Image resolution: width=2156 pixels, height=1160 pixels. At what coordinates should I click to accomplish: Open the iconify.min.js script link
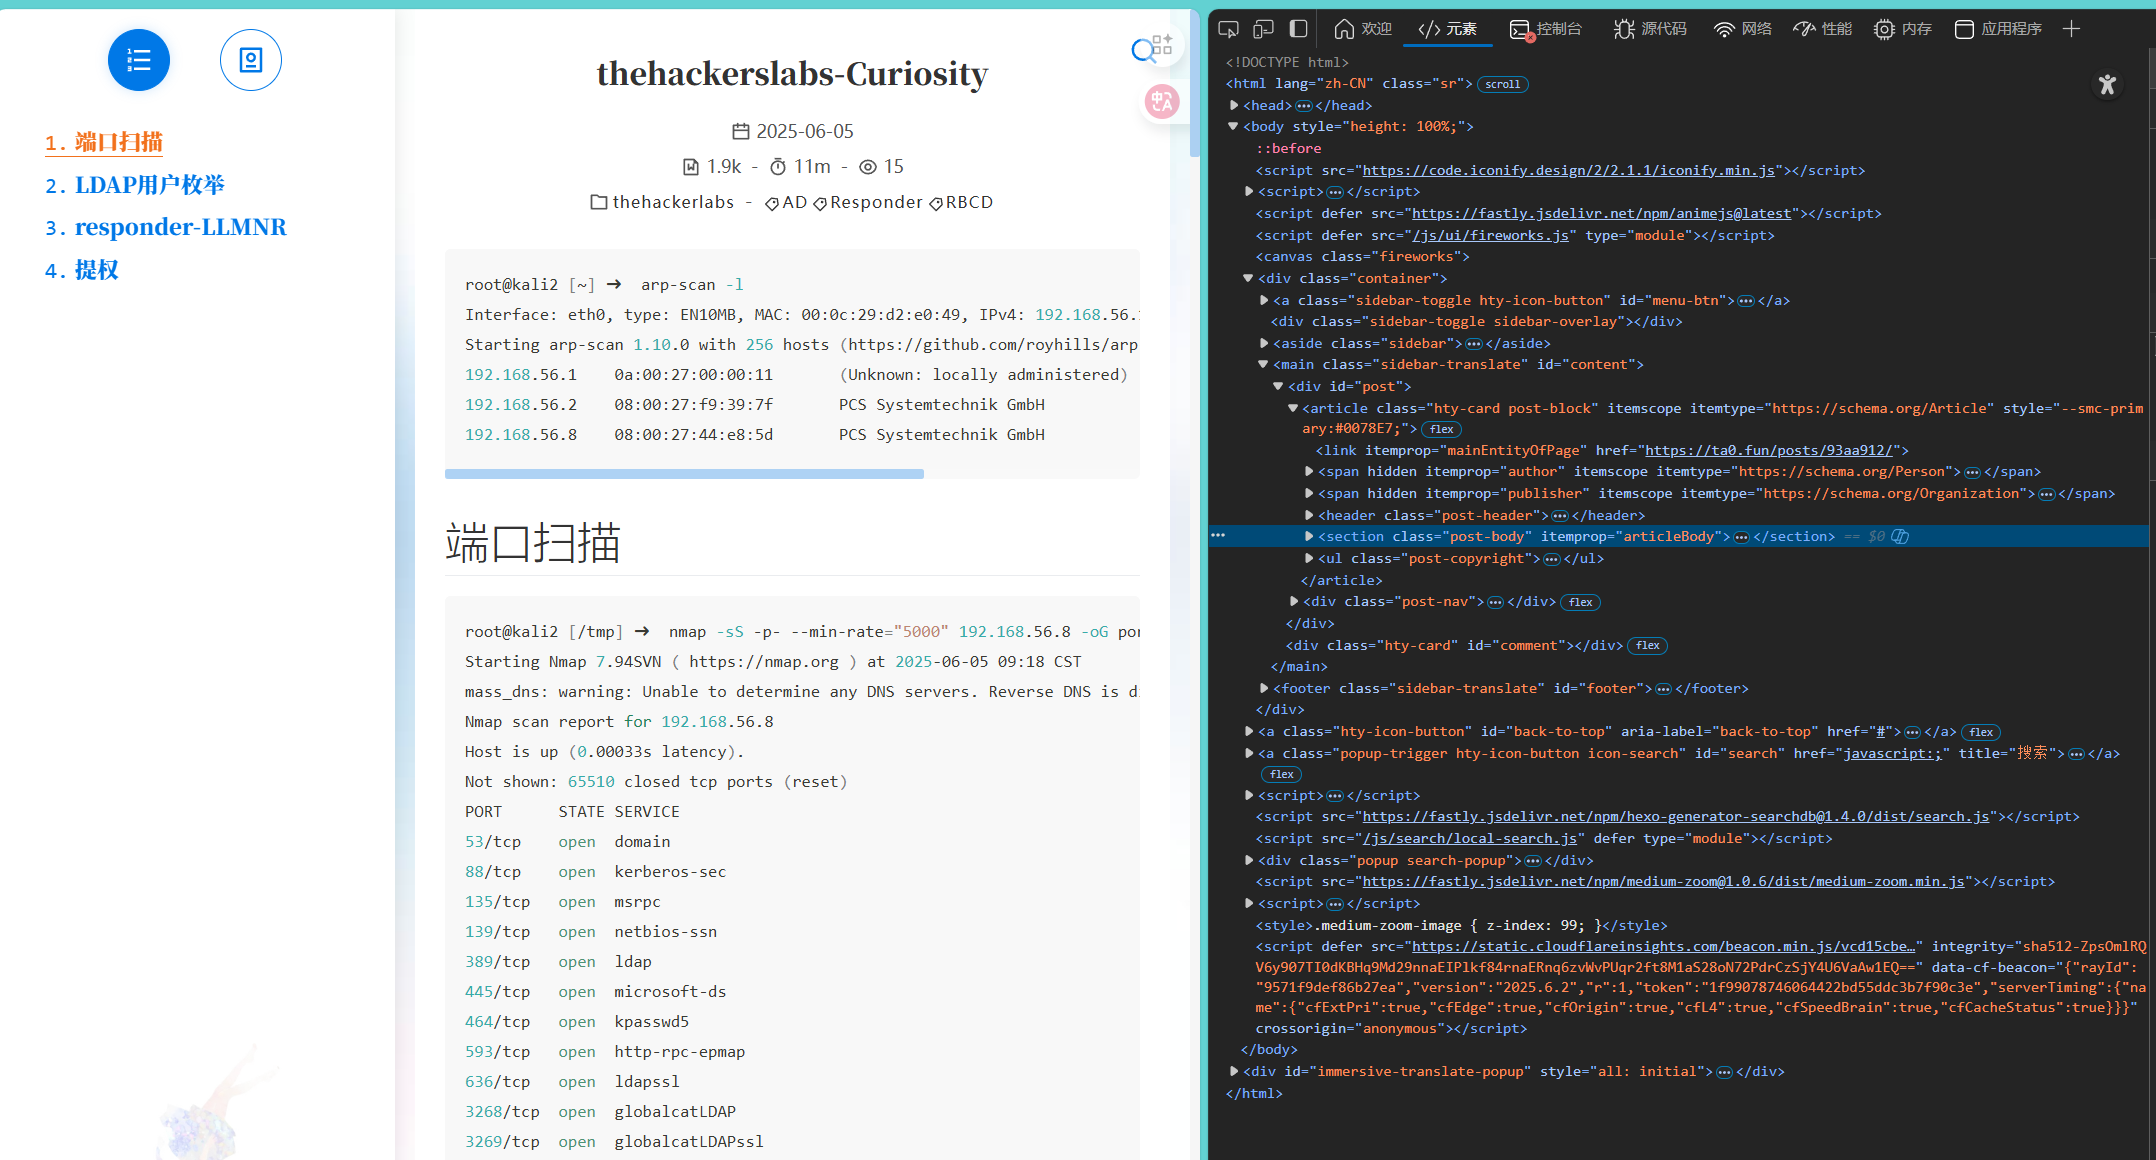pos(1568,170)
